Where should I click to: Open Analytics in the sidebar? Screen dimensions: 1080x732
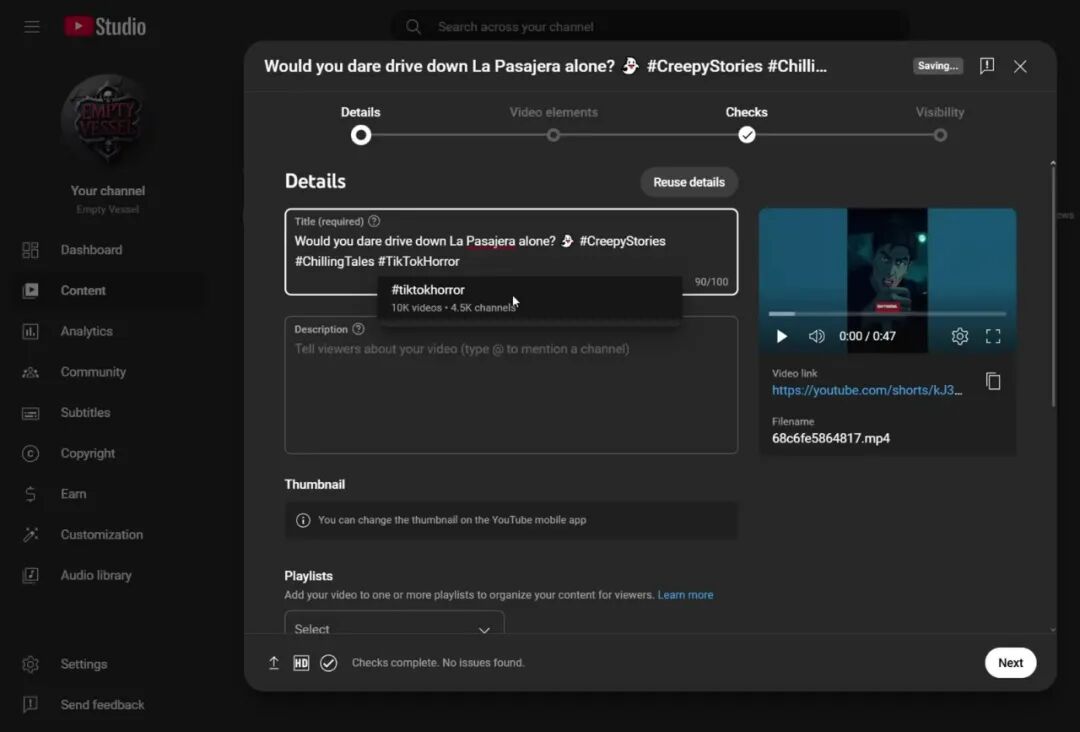click(86, 331)
